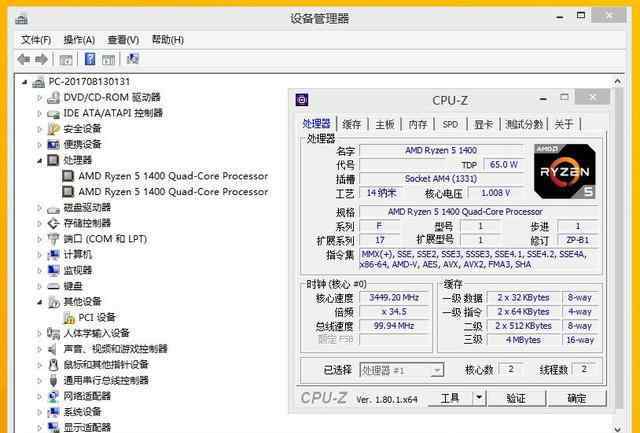640x433 pixels.
Task: Click the 插槽 value Socket AM4 (1331)
Action: coord(441,179)
